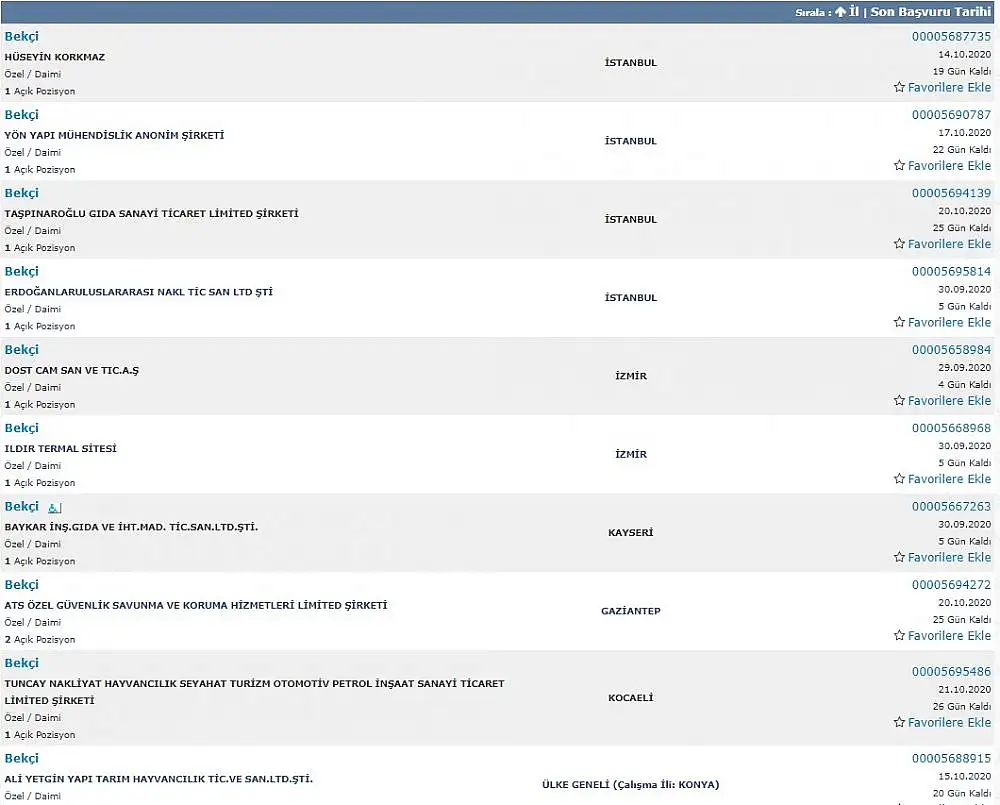The height and width of the screenshot is (805, 1000).
Task: Add TAŞPINAROĞLU GIDA listing to favorites via star
Action: point(899,244)
